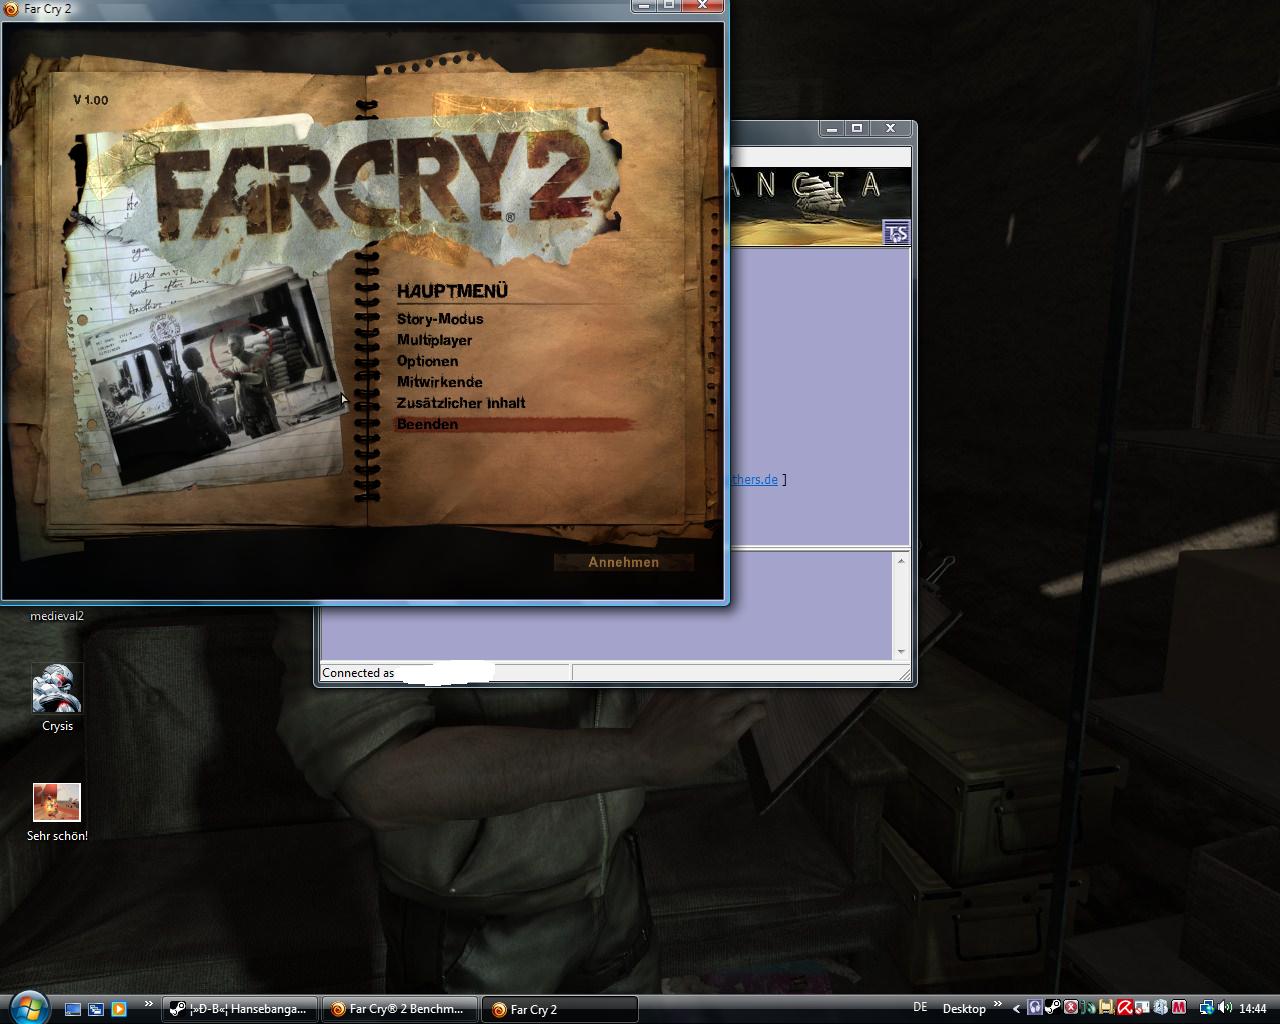1280x1024 pixels.
Task: Click the red M tray icon
Action: (x=1179, y=1008)
